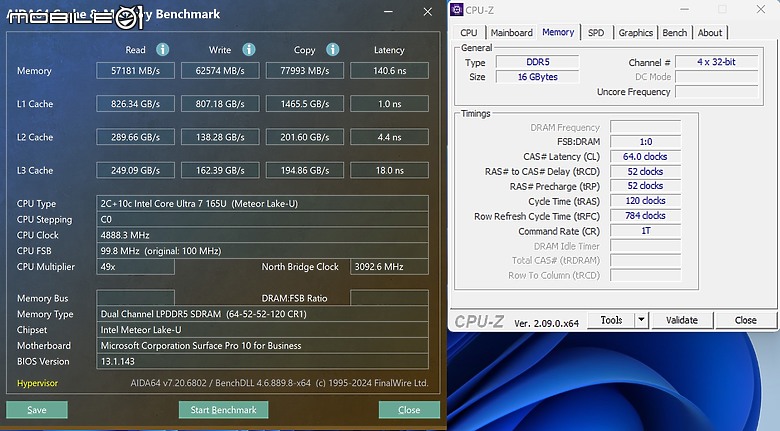Click the Memory Write 62574 MB/s field

[220, 71]
